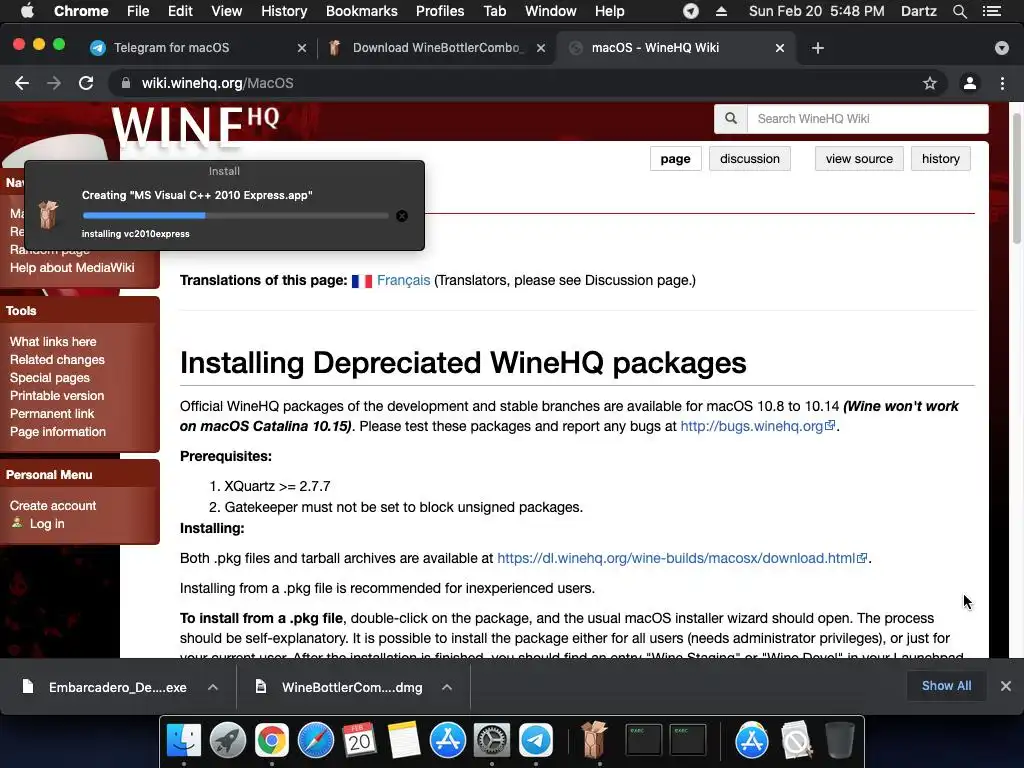Screen dimensions: 1024x768
Task: Open the View menu in menu bar
Action: [x=227, y=11]
